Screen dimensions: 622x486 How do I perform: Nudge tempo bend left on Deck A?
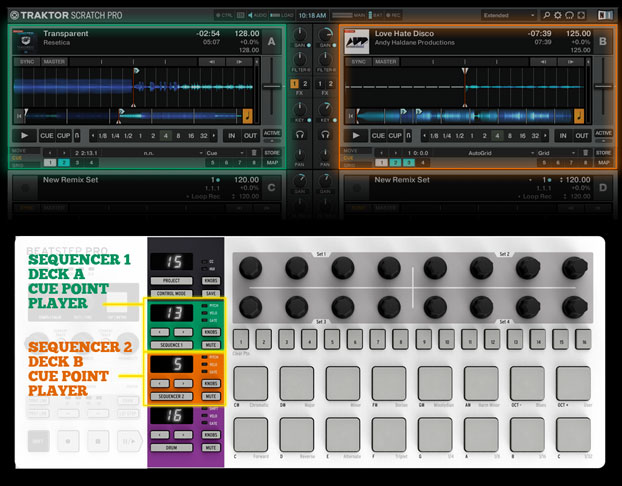(212, 61)
